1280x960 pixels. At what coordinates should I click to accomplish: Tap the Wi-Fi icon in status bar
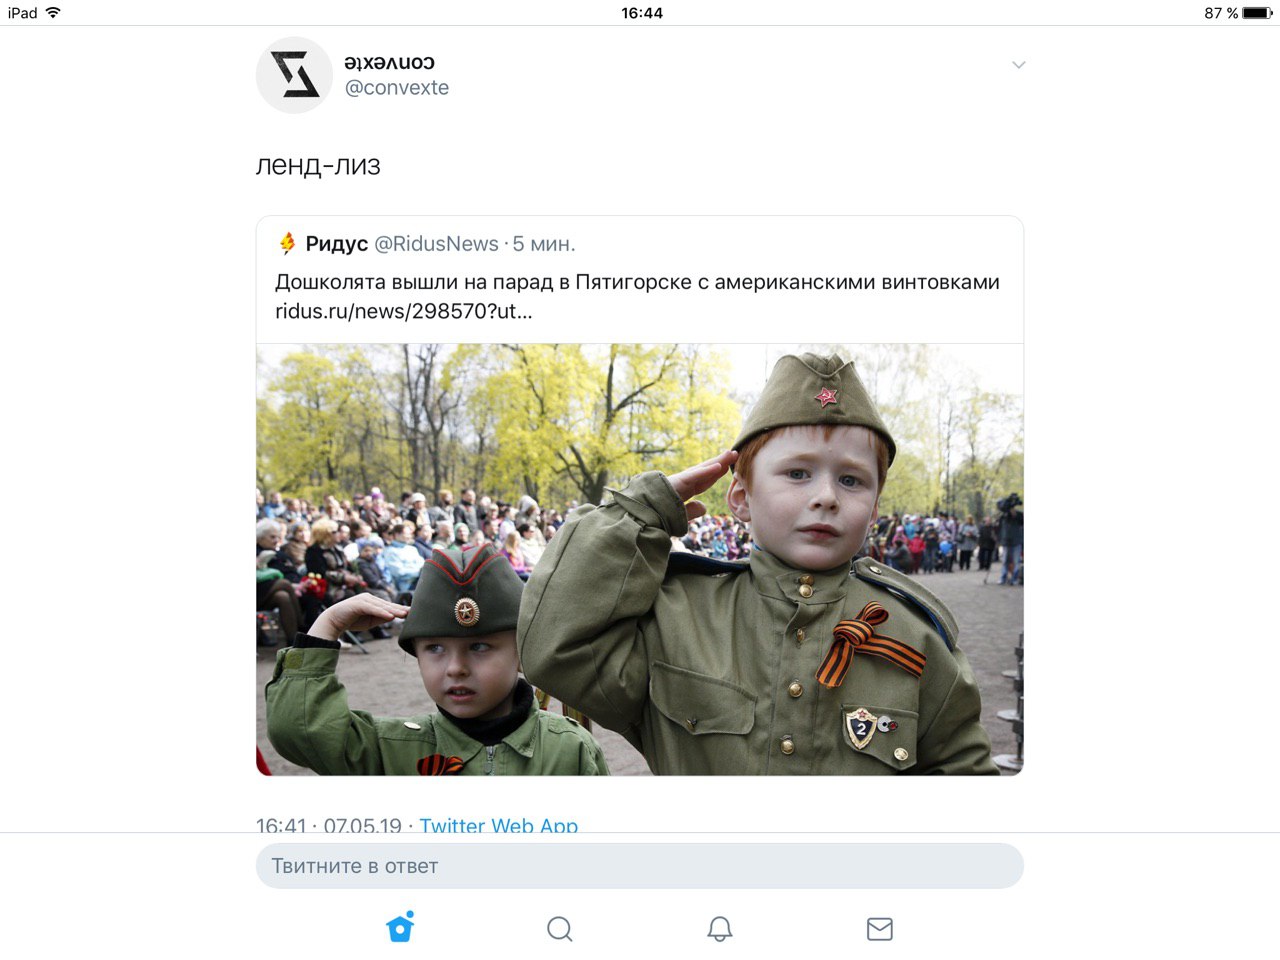coord(53,13)
